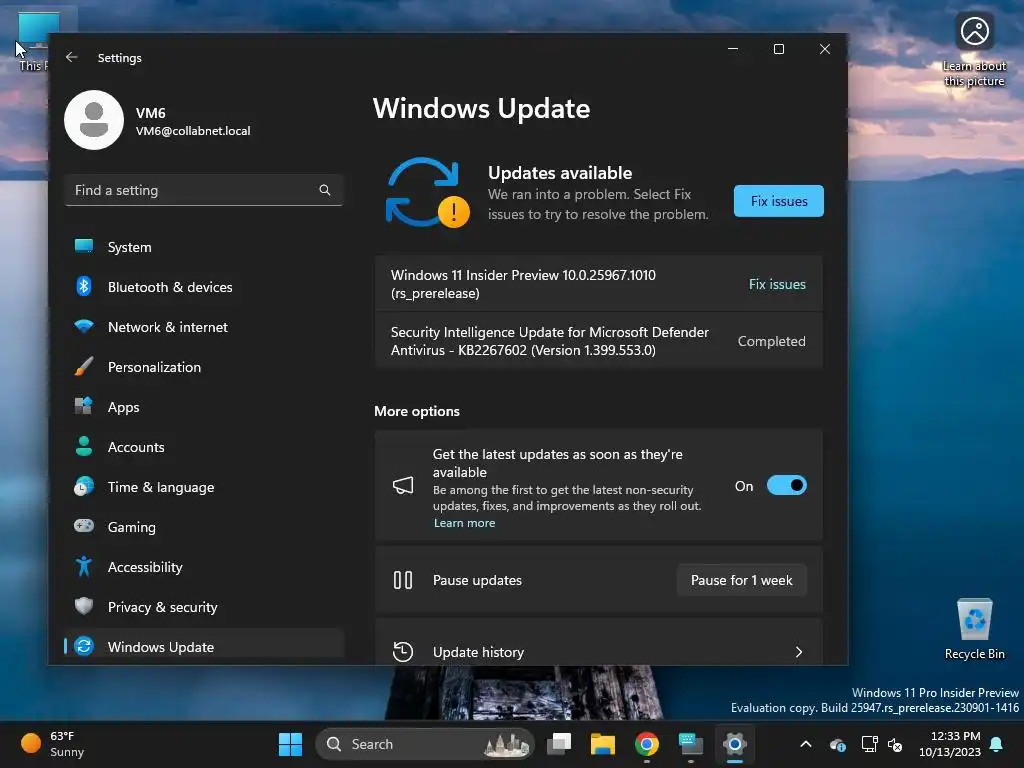
Task: Launch Google Chrome from the taskbar
Action: pos(647,744)
